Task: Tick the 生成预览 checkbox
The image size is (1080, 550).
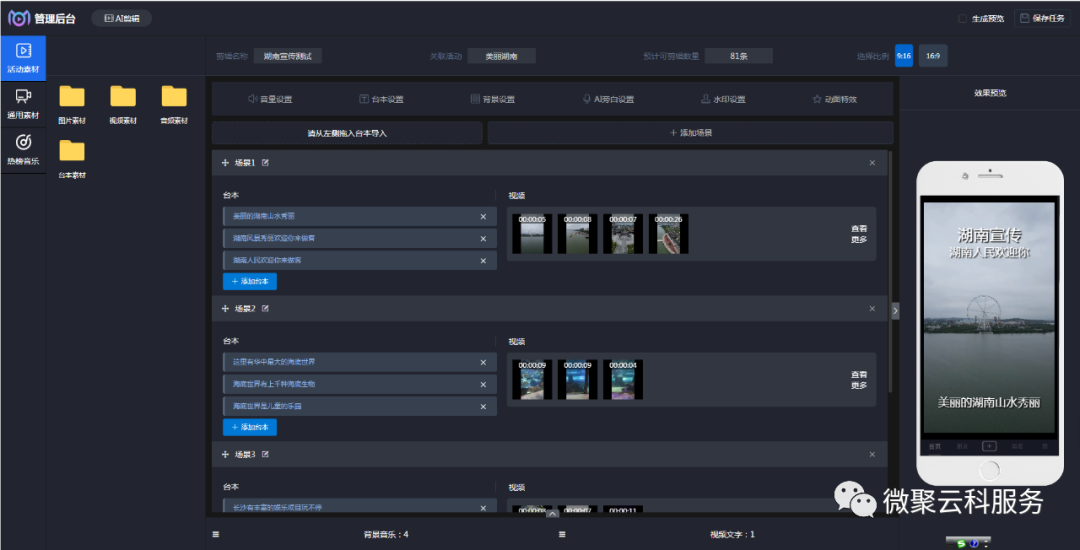Action: coord(963,19)
